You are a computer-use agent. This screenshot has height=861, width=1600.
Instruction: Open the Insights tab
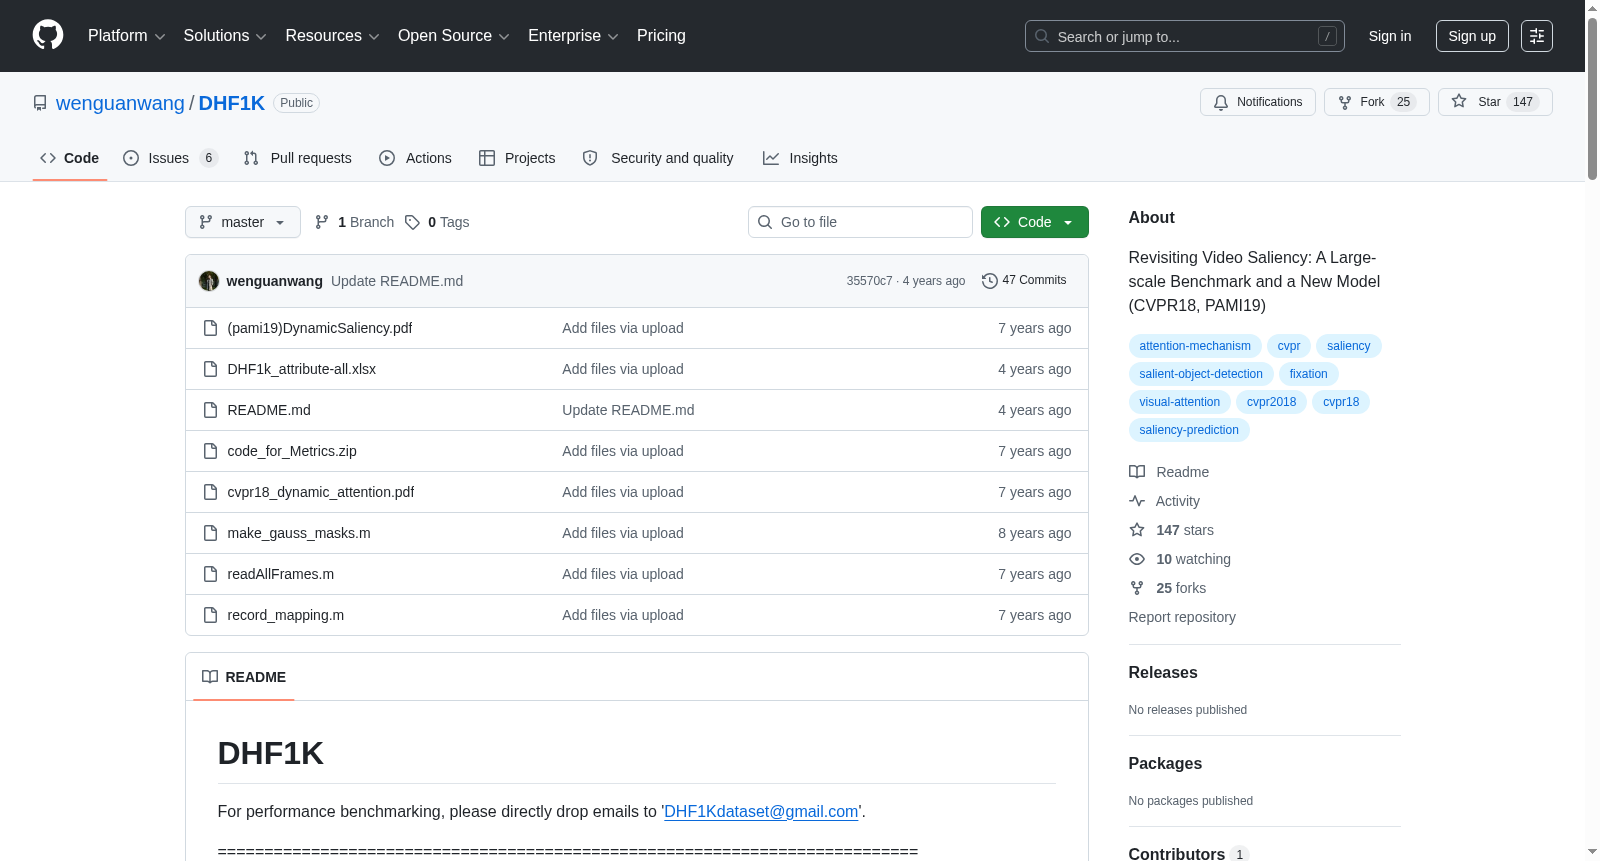(800, 158)
